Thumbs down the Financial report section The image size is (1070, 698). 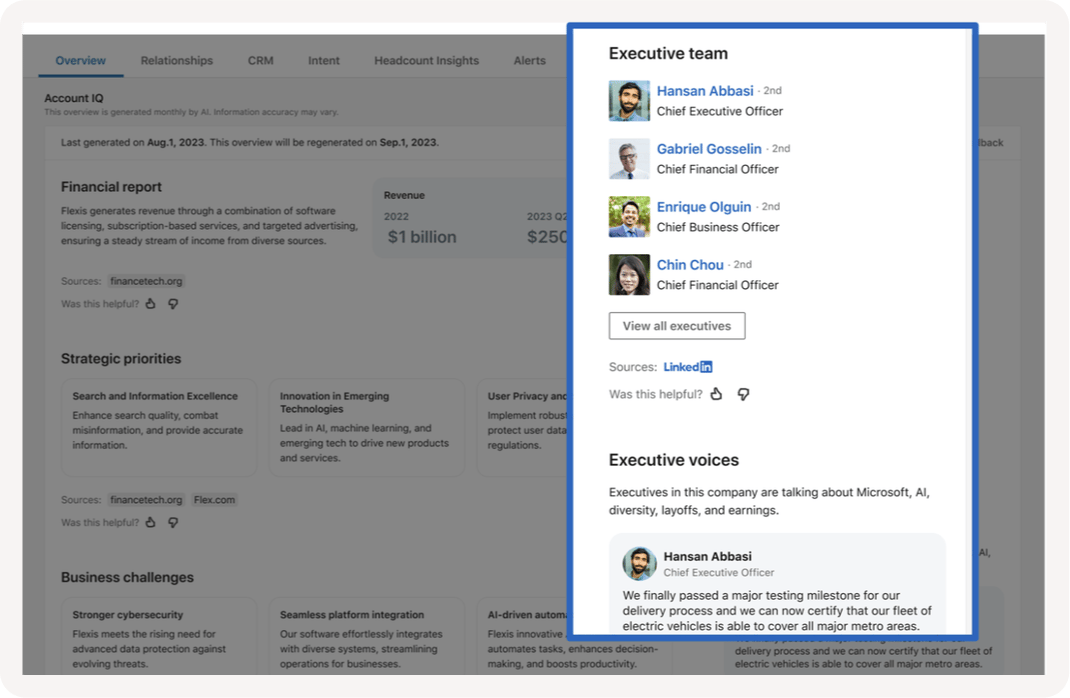tap(173, 304)
